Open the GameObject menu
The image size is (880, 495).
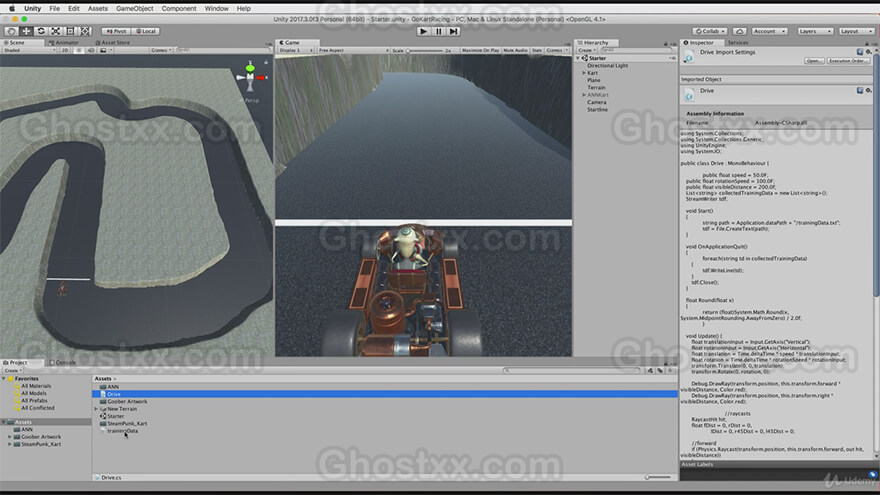tap(135, 8)
